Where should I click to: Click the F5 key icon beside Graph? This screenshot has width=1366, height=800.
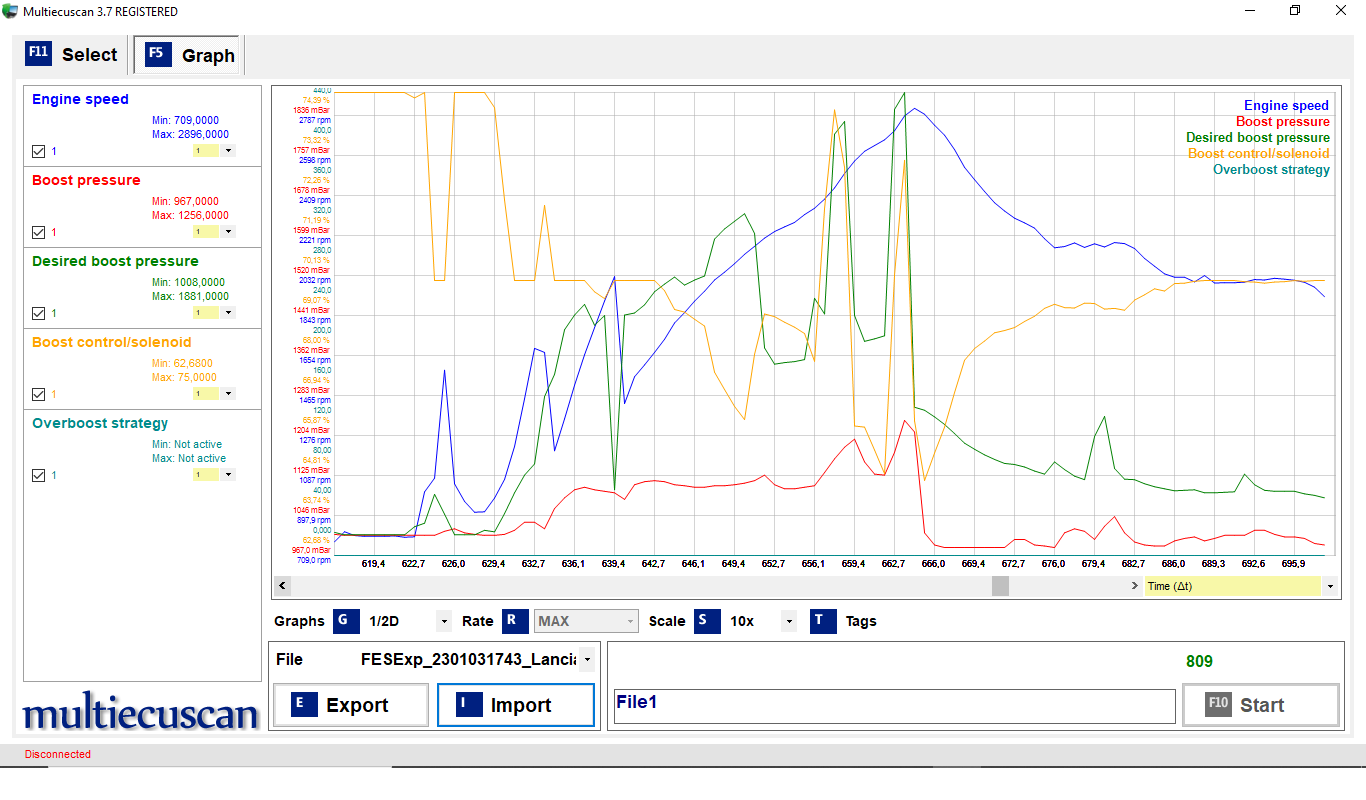pyautogui.click(x=157, y=54)
